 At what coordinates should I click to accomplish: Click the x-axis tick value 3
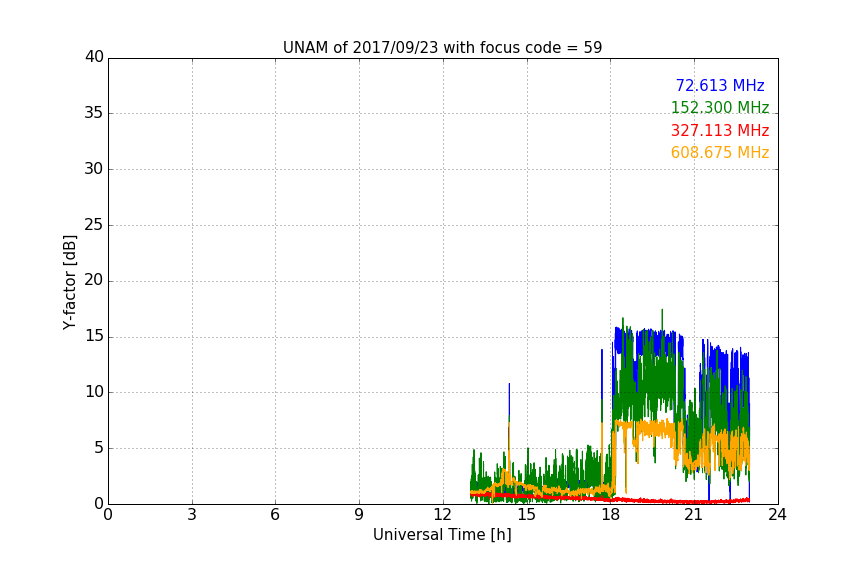tap(192, 515)
